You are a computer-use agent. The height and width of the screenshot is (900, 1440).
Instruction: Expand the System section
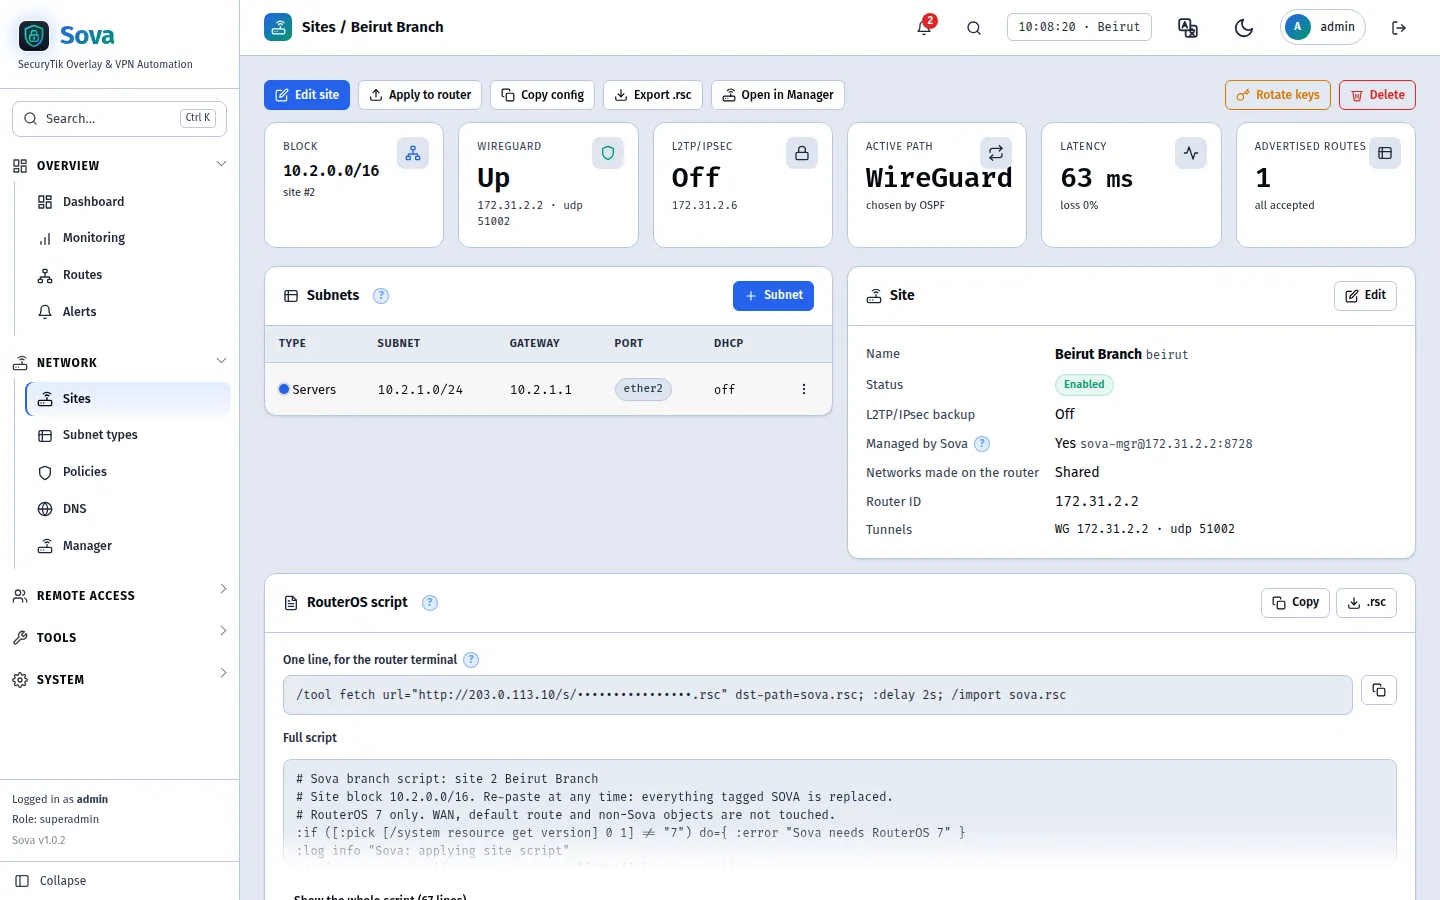[120, 679]
